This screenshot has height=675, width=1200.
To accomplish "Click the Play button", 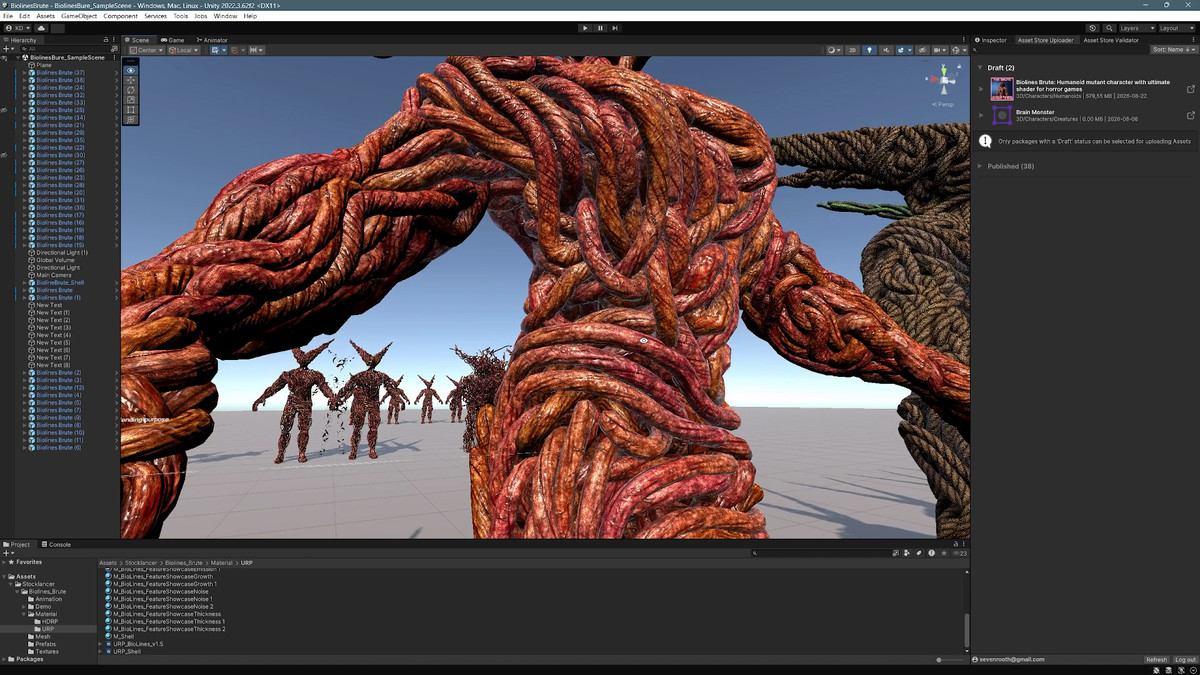I will [x=585, y=28].
